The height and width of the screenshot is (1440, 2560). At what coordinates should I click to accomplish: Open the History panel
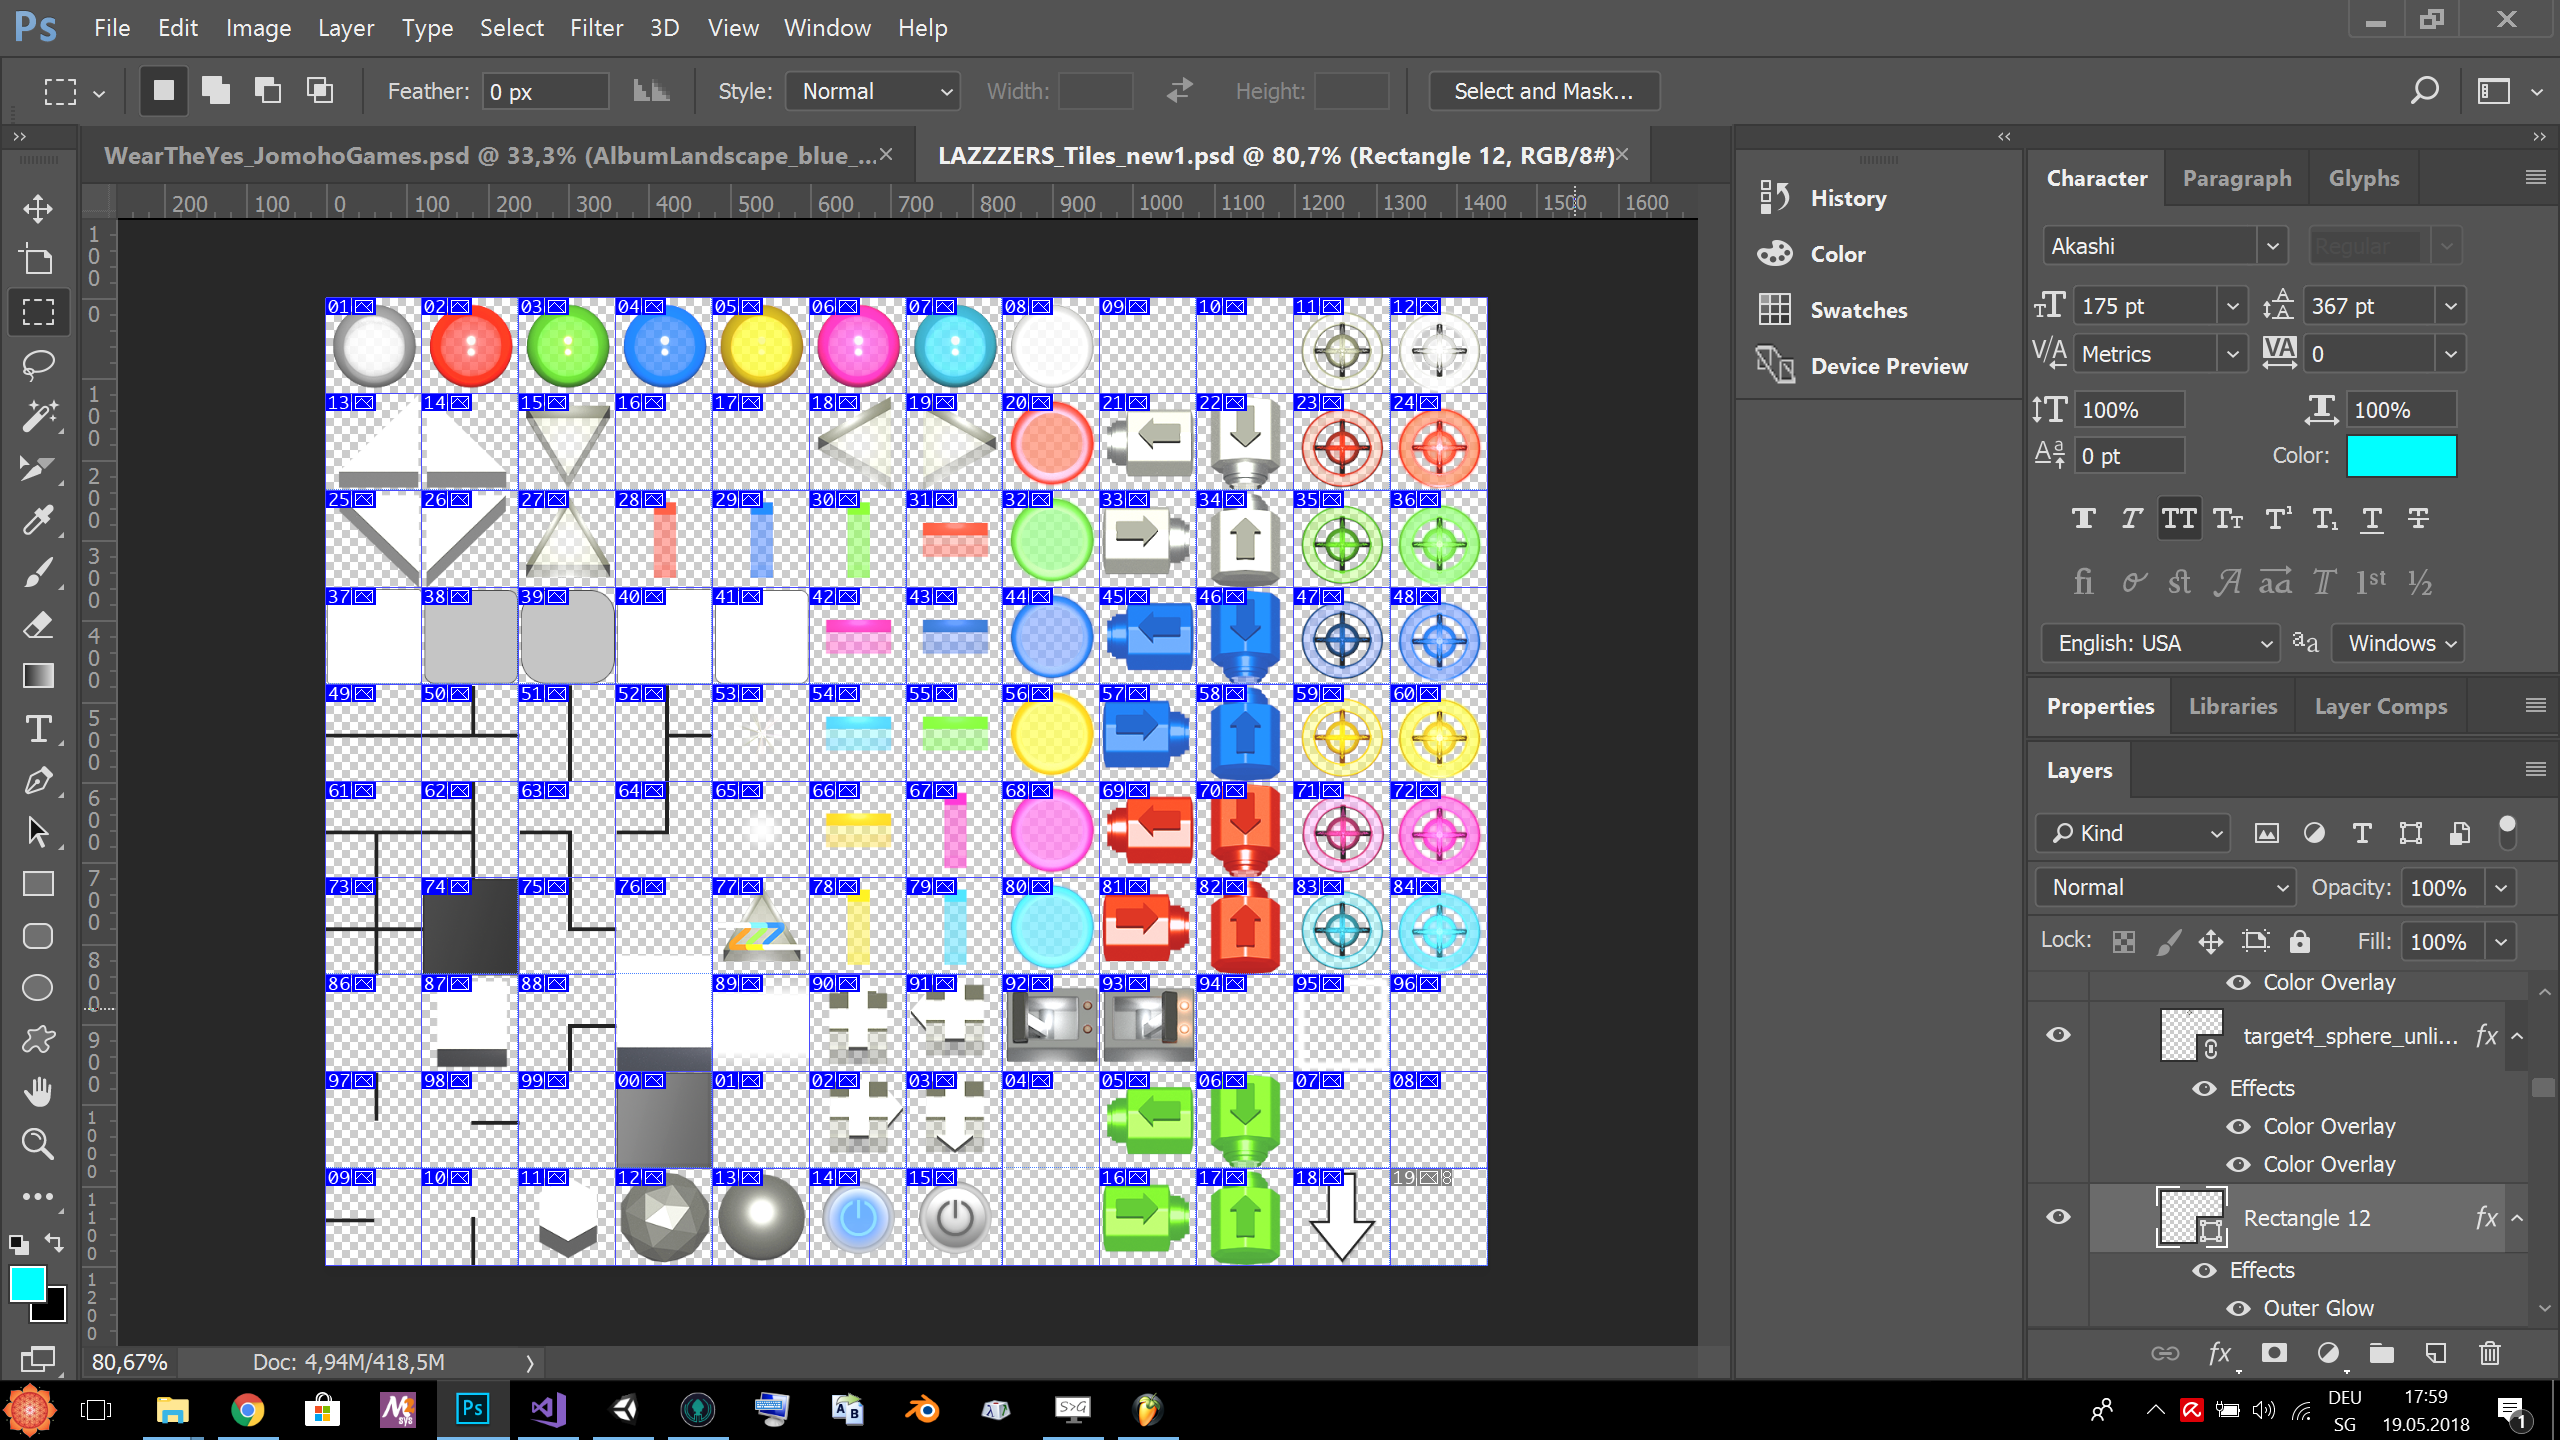pyautogui.click(x=1847, y=198)
